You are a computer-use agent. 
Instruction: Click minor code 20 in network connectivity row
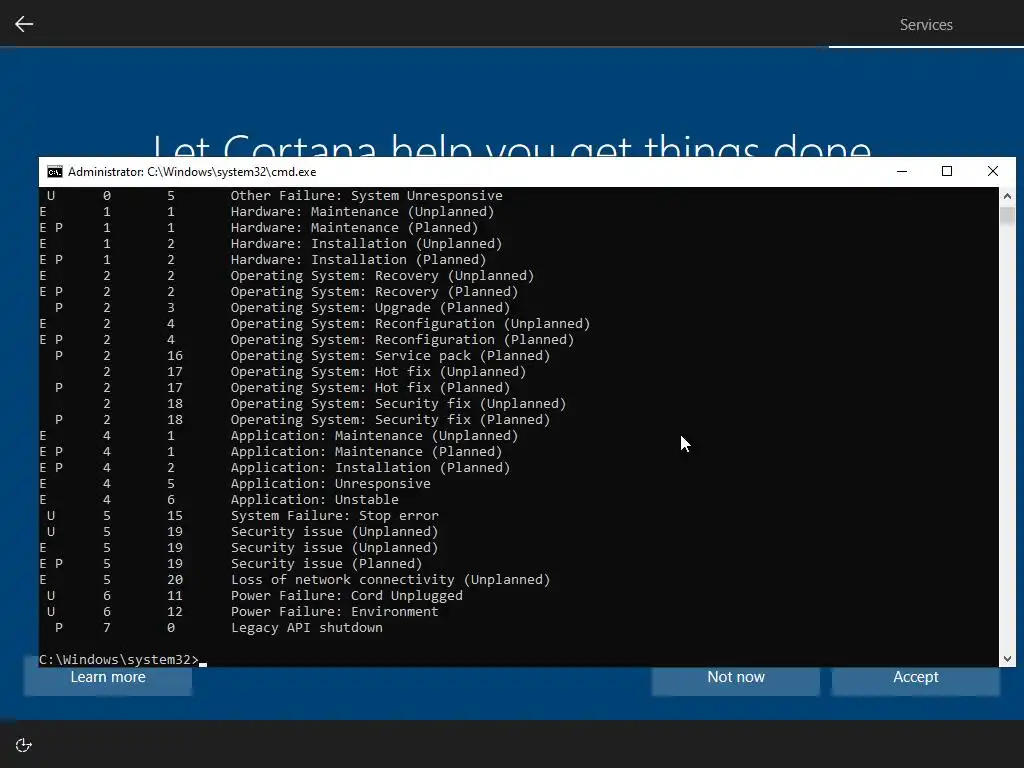tap(174, 579)
